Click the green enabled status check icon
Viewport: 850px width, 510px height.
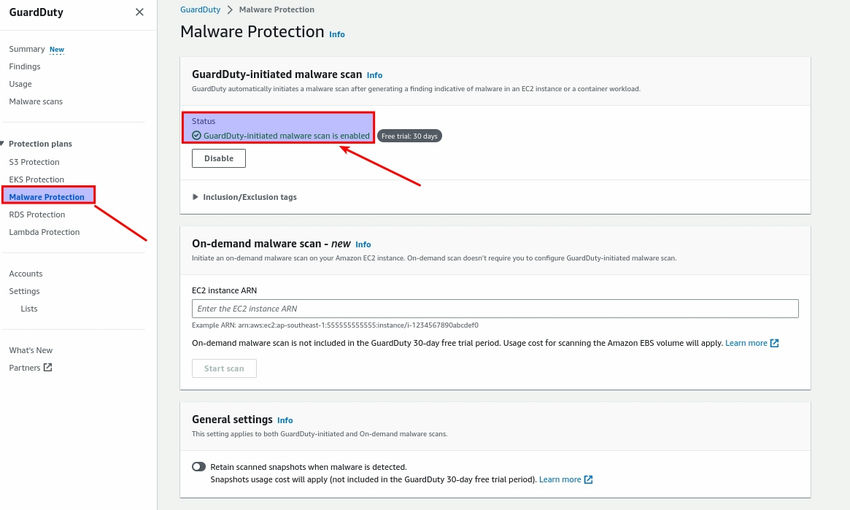tap(197, 136)
